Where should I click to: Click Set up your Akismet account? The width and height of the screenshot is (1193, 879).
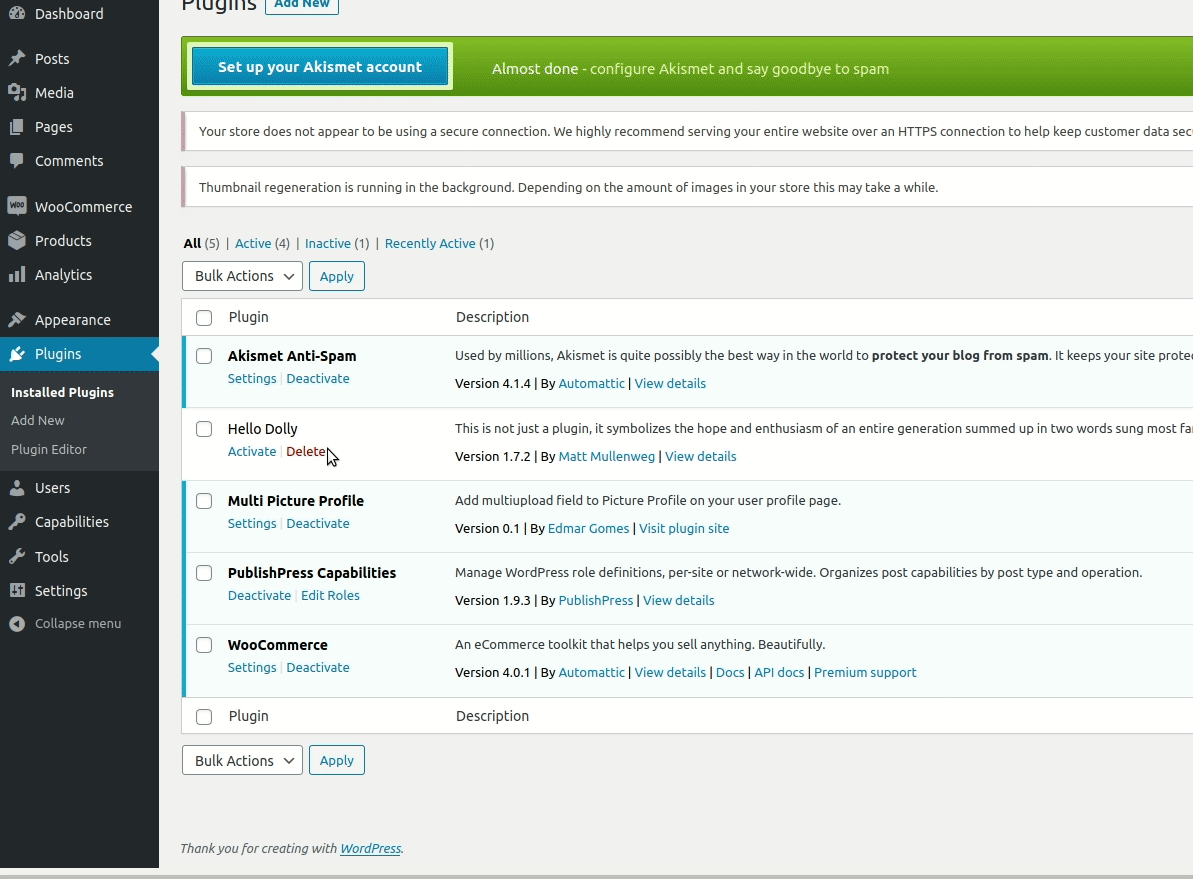pos(320,67)
